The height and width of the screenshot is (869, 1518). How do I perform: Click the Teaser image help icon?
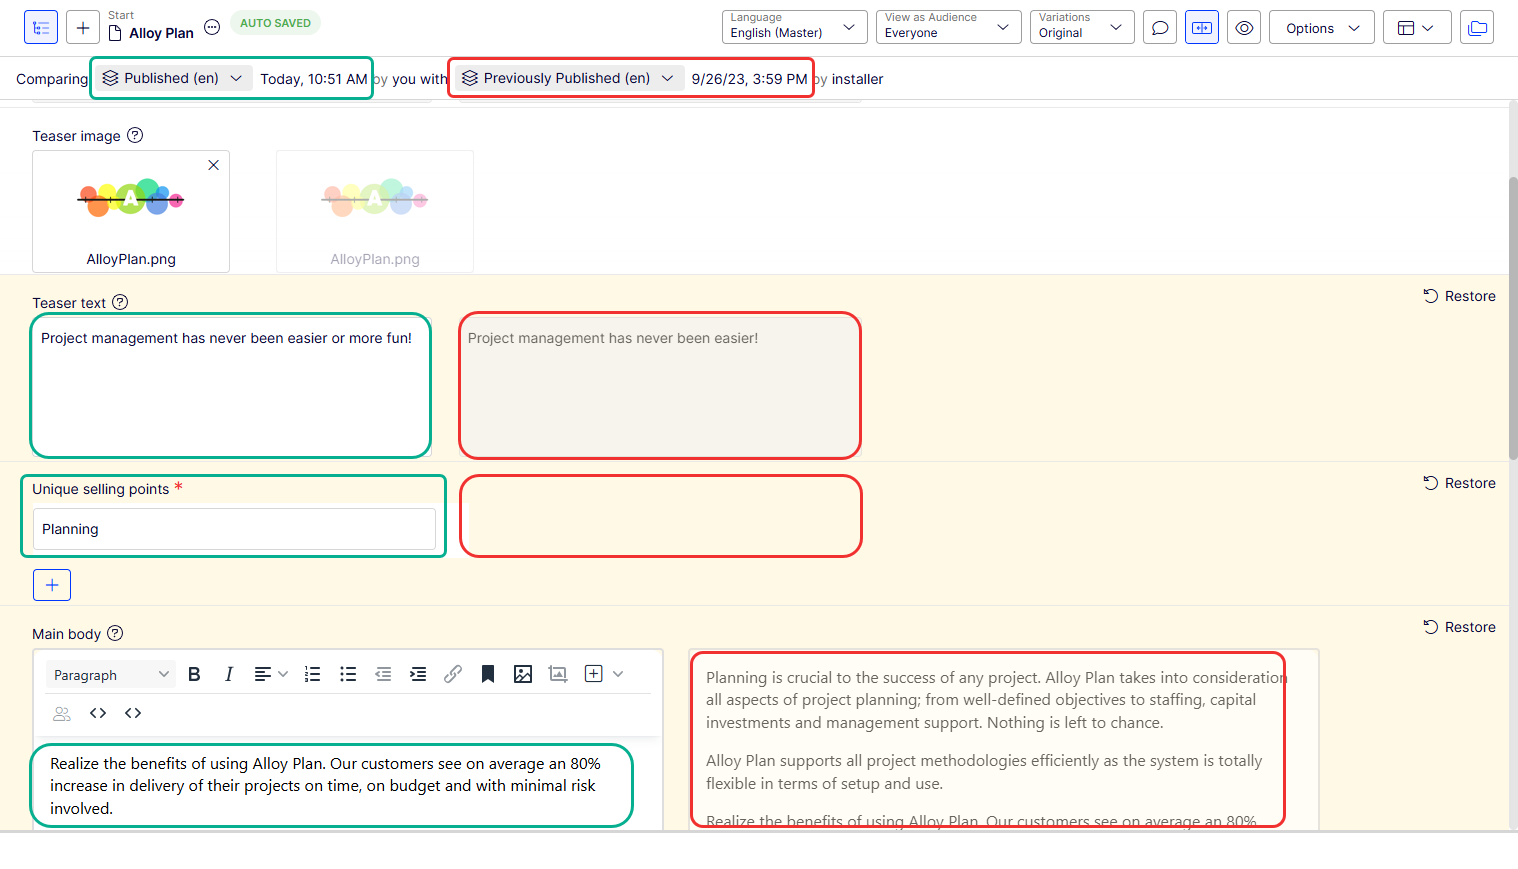coord(135,135)
